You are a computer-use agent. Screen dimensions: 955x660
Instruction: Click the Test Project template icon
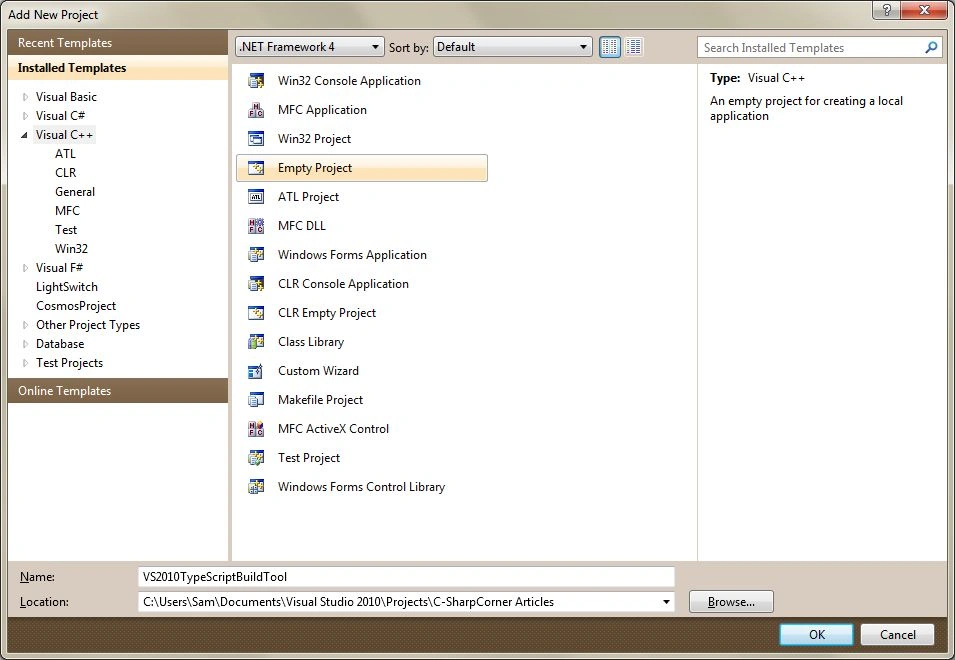[x=256, y=458]
